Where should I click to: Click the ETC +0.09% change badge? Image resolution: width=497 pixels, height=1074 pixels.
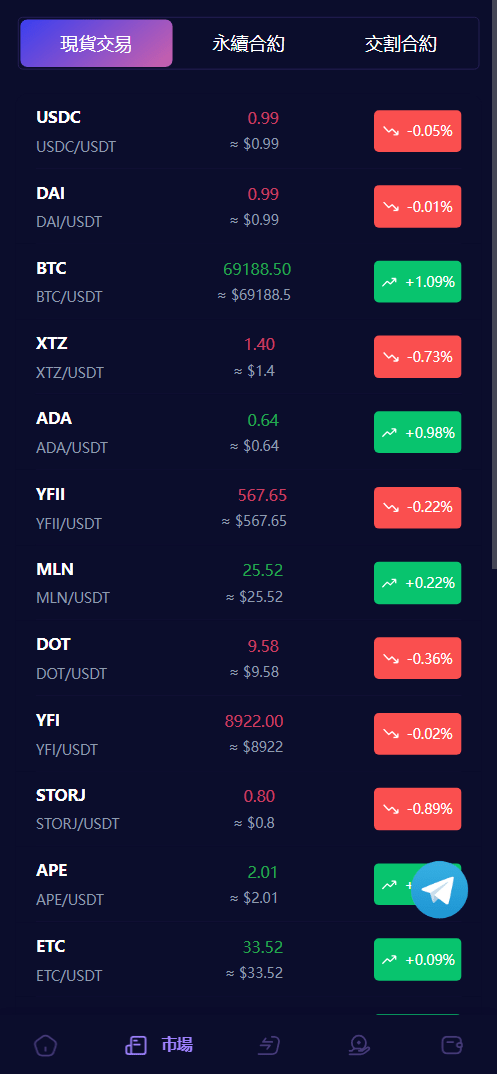(418, 959)
